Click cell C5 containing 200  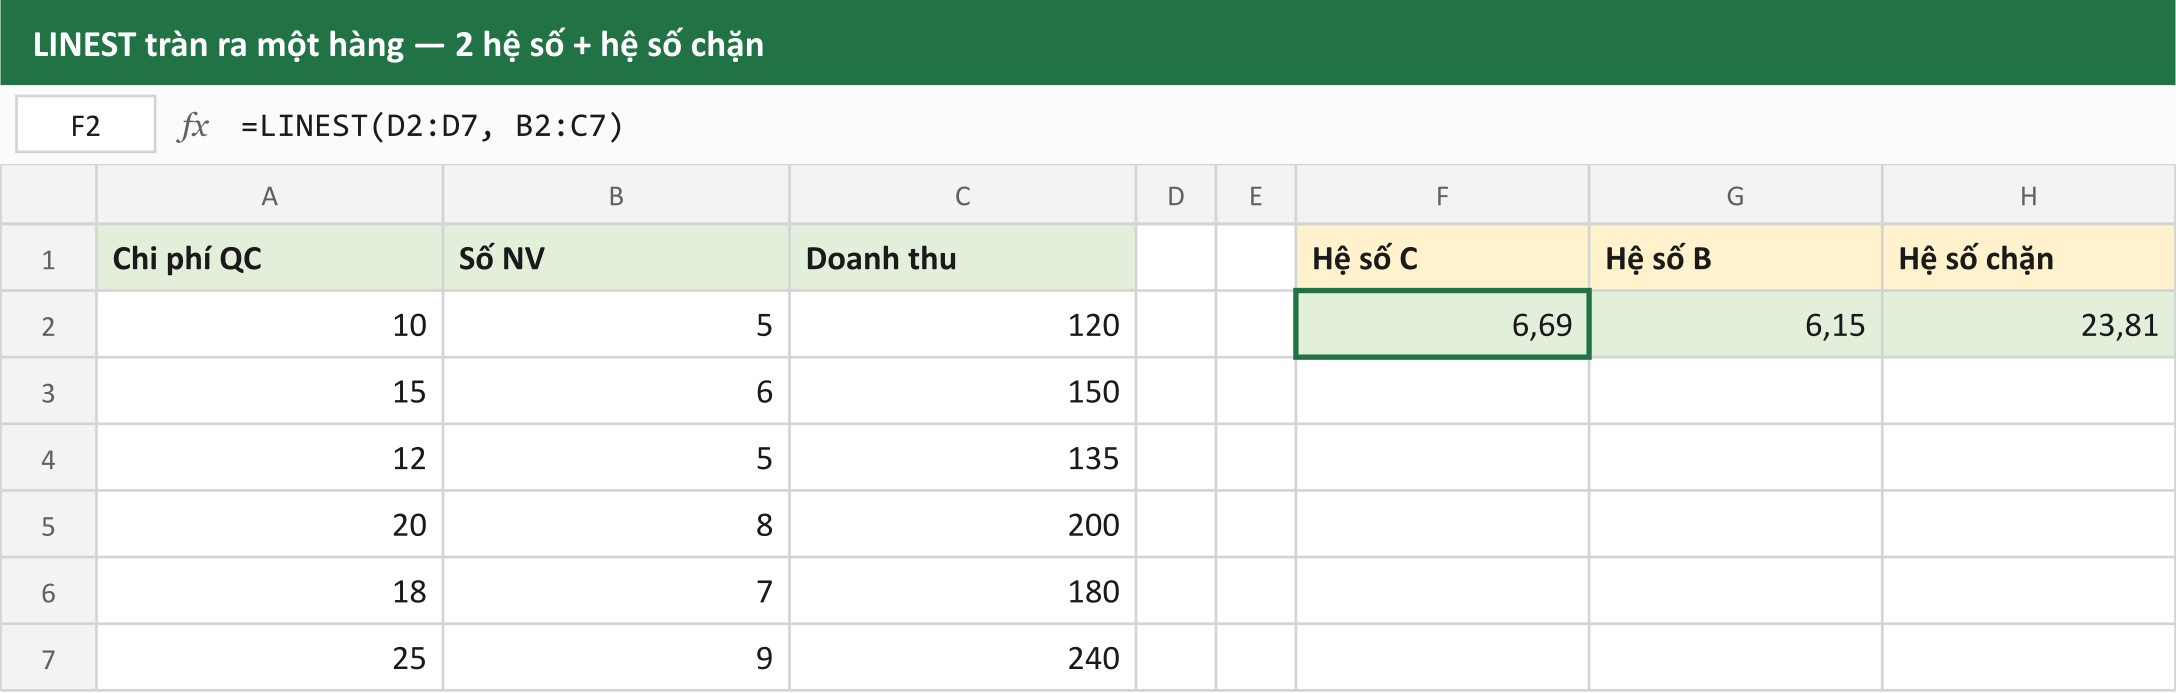pyautogui.click(x=963, y=524)
